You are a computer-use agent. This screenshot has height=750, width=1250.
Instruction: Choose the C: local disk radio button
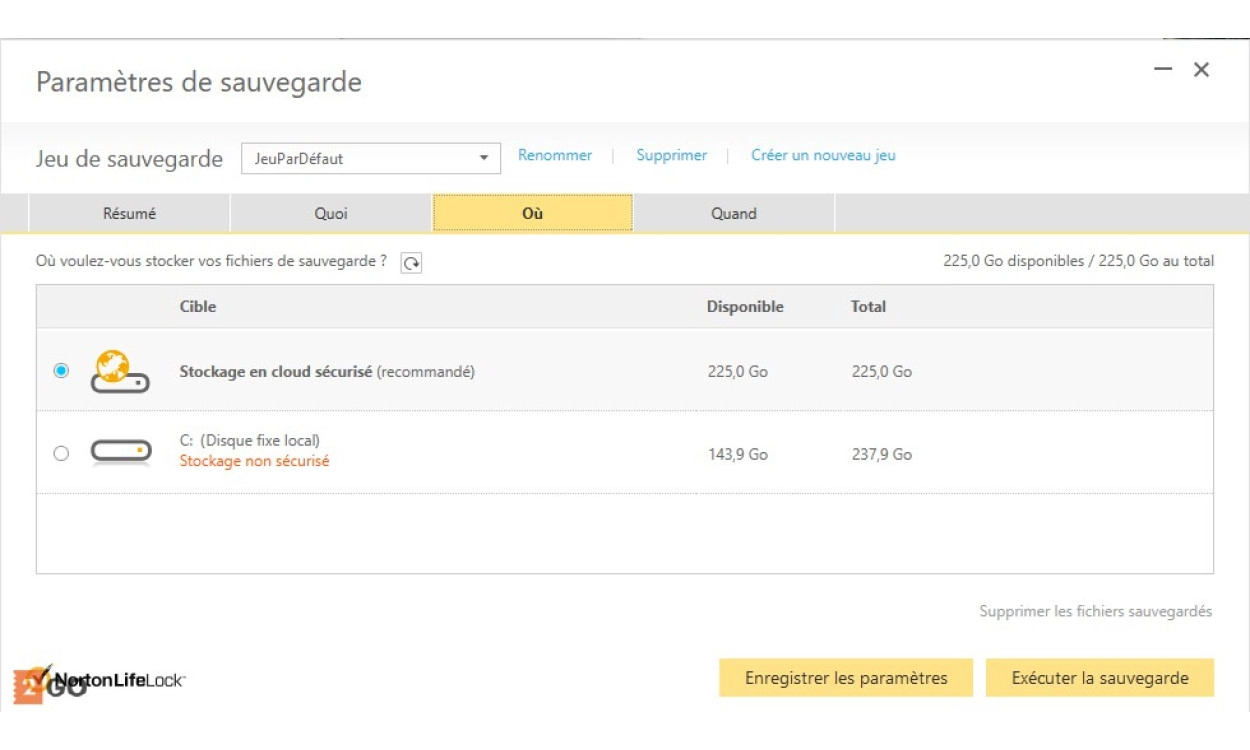(61, 453)
